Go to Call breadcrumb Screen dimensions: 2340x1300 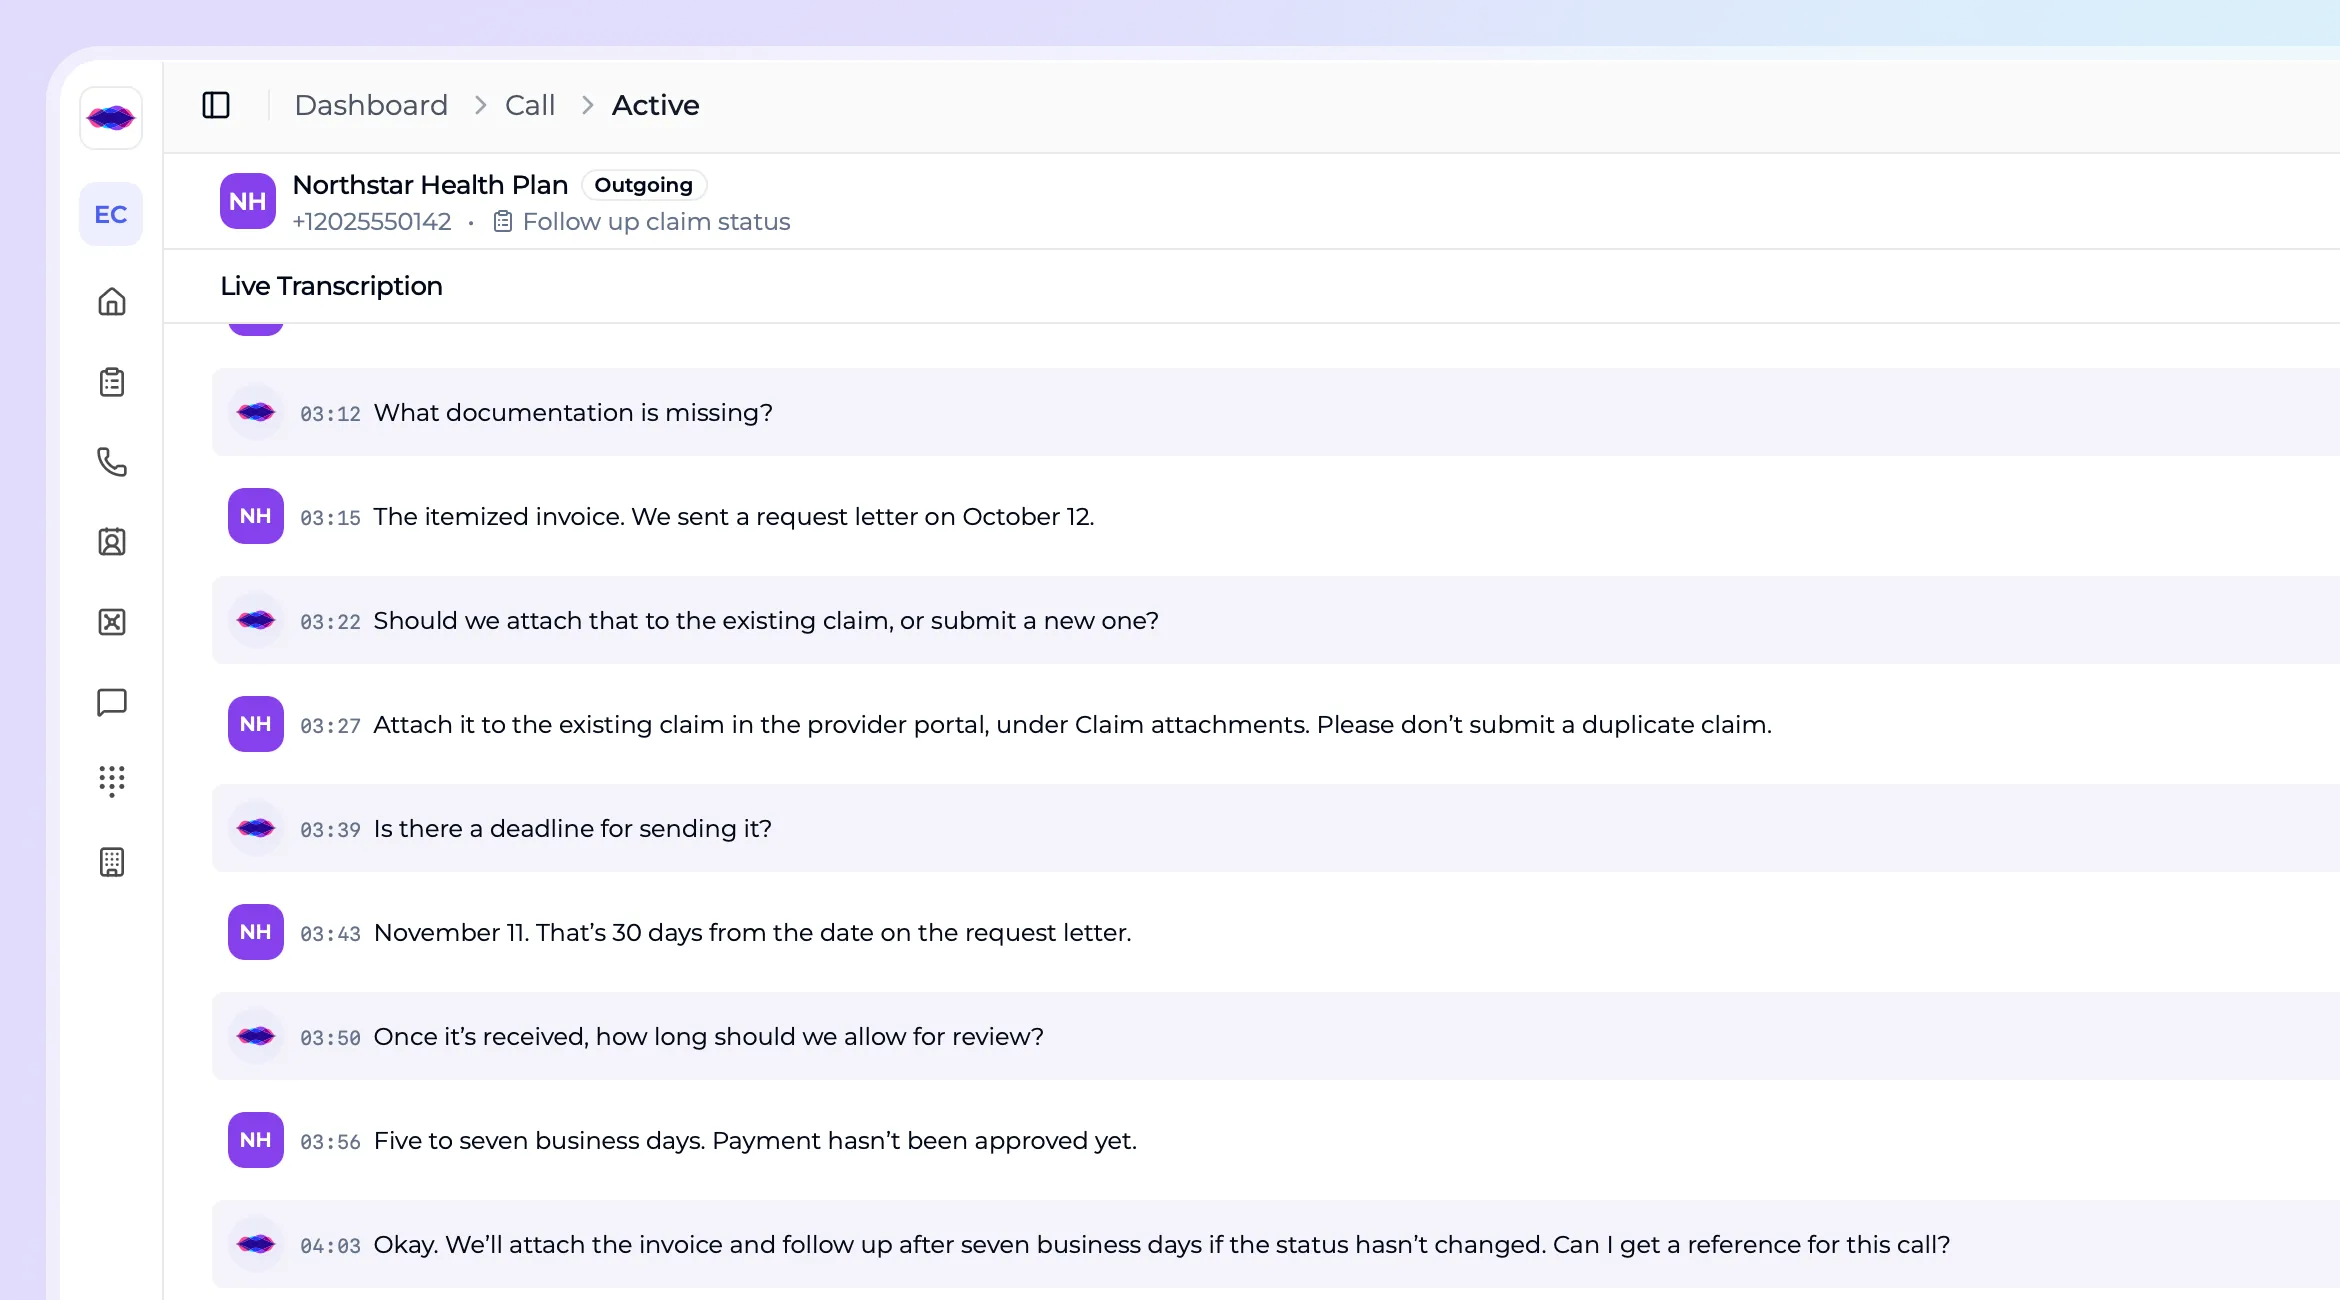[530, 105]
